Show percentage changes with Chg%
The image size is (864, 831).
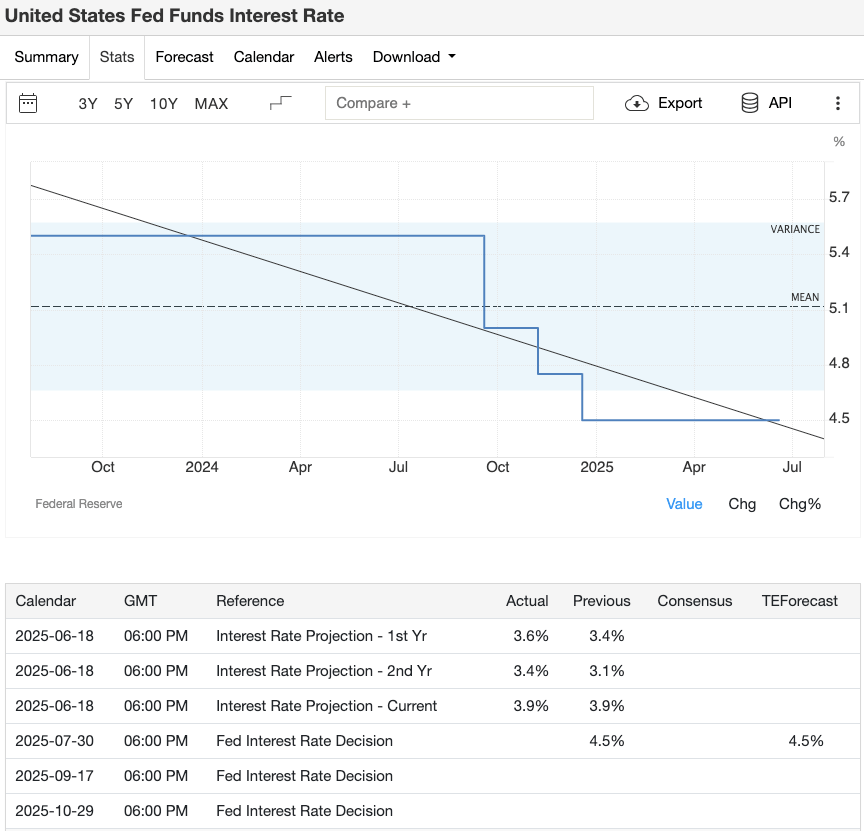tap(799, 504)
